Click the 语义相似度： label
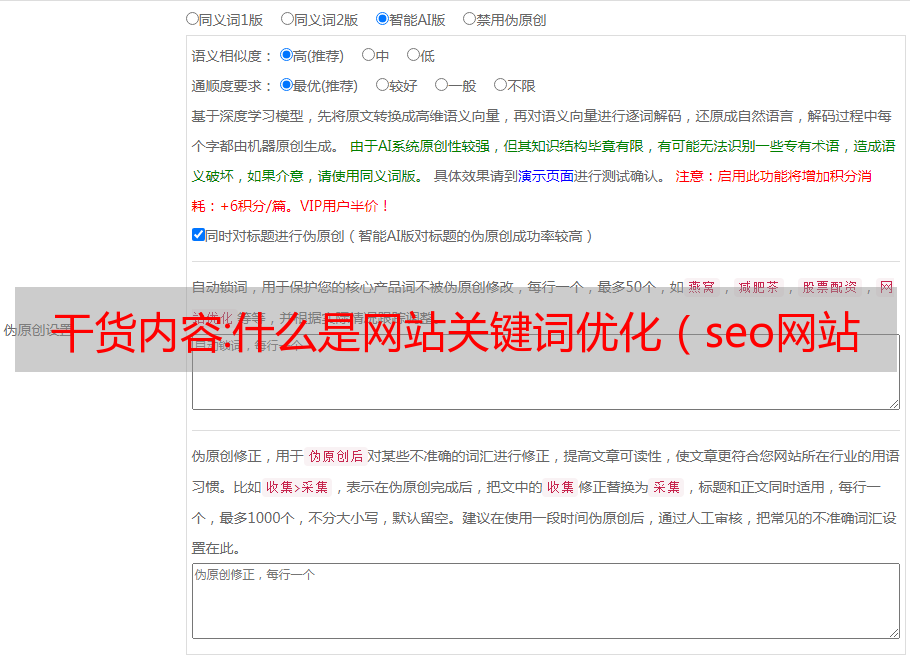Image resolution: width=911 pixels, height=658 pixels. click(232, 56)
